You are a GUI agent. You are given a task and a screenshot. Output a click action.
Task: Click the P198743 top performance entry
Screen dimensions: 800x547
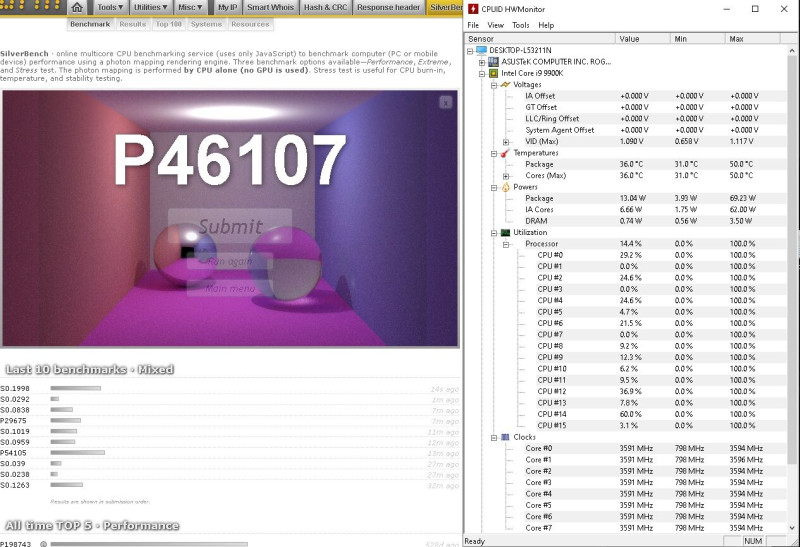(15, 544)
